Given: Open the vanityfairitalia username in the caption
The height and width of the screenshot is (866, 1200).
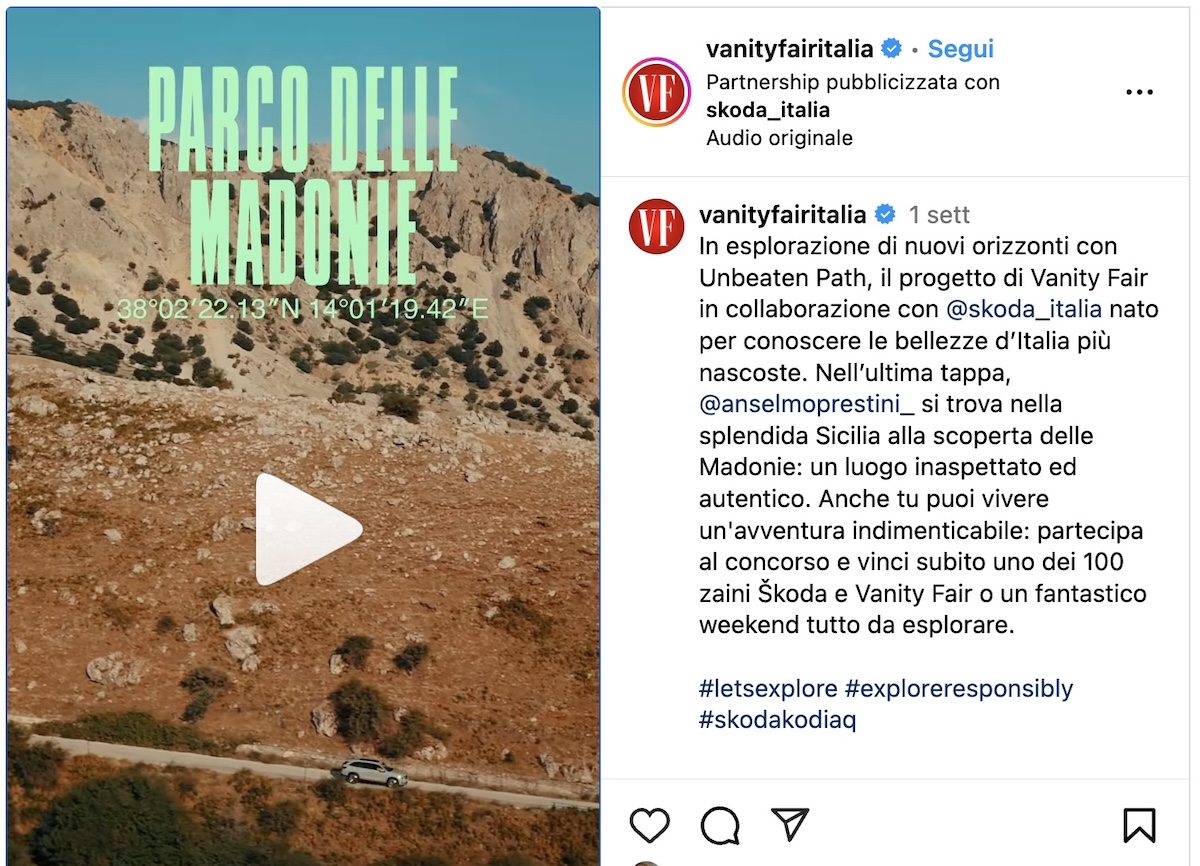Looking at the screenshot, I should (x=783, y=214).
